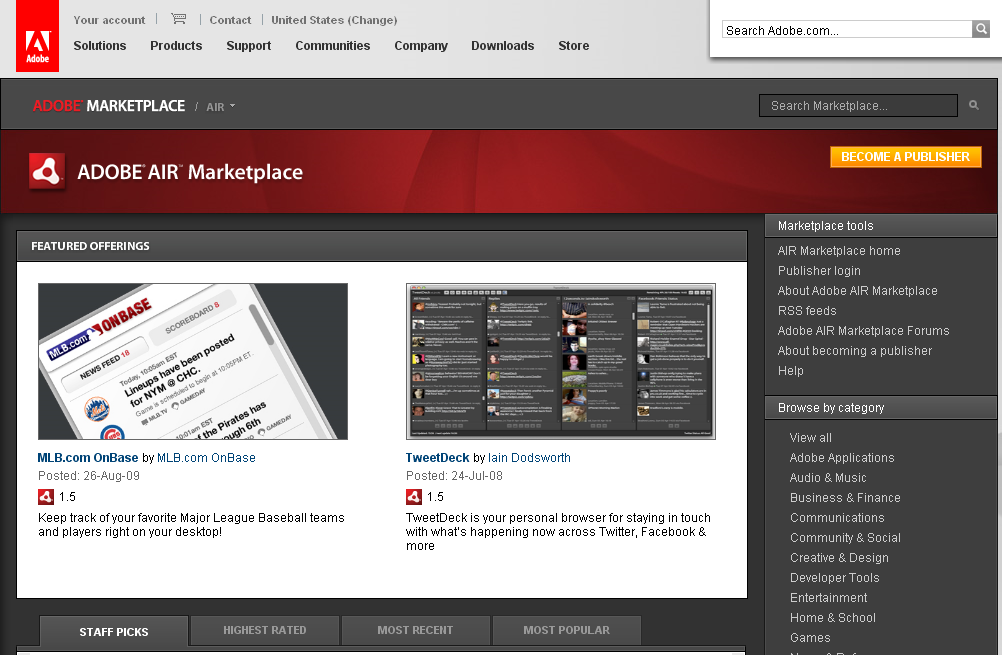The image size is (1002, 655).
Task: Open About becoming a publisher link
Action: coord(855,350)
